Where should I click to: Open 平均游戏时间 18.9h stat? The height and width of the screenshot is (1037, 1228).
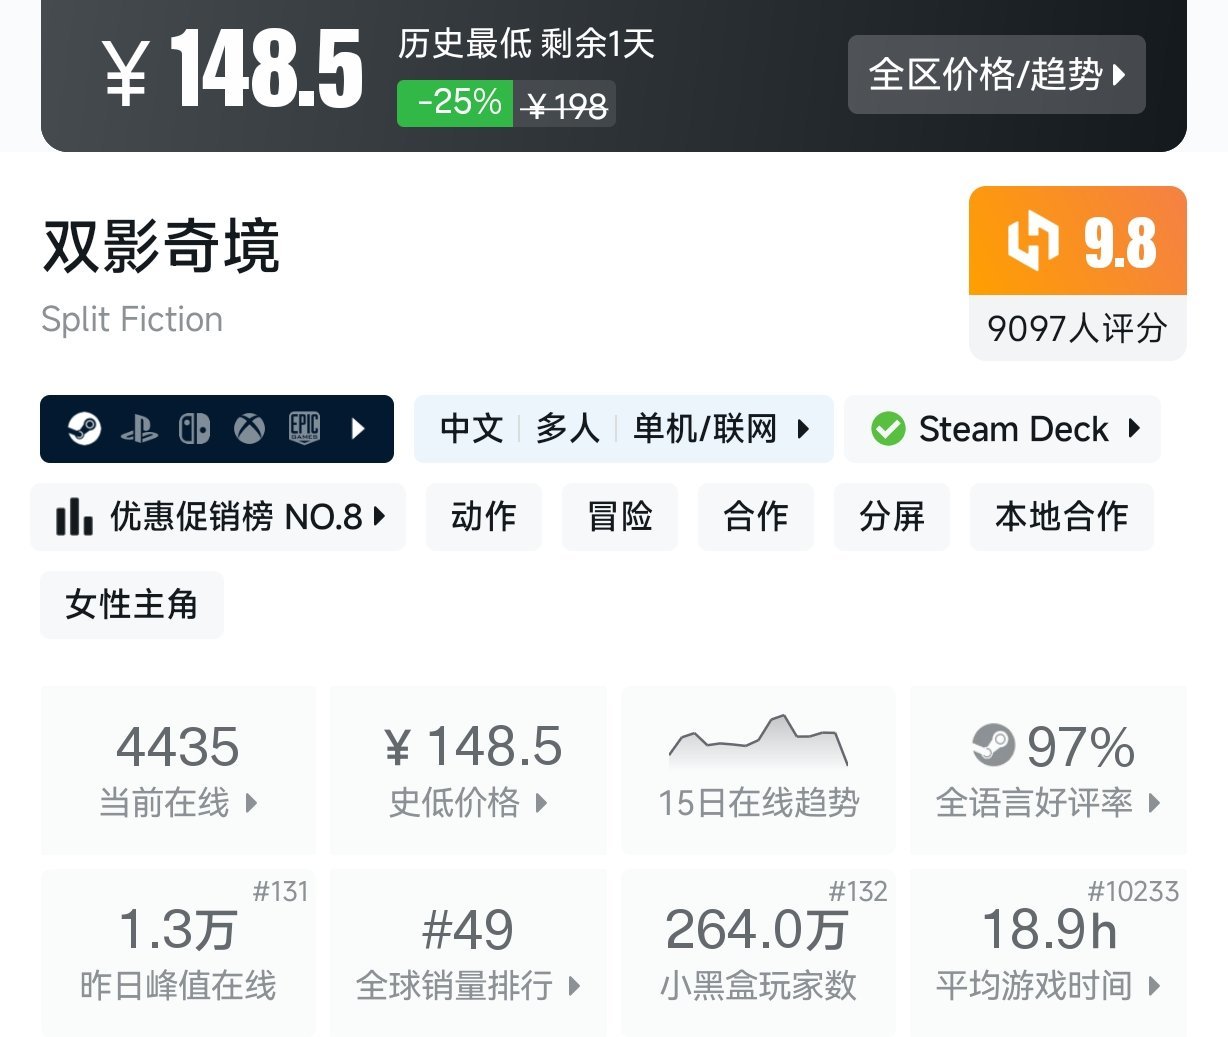pyautogui.click(x=1048, y=953)
